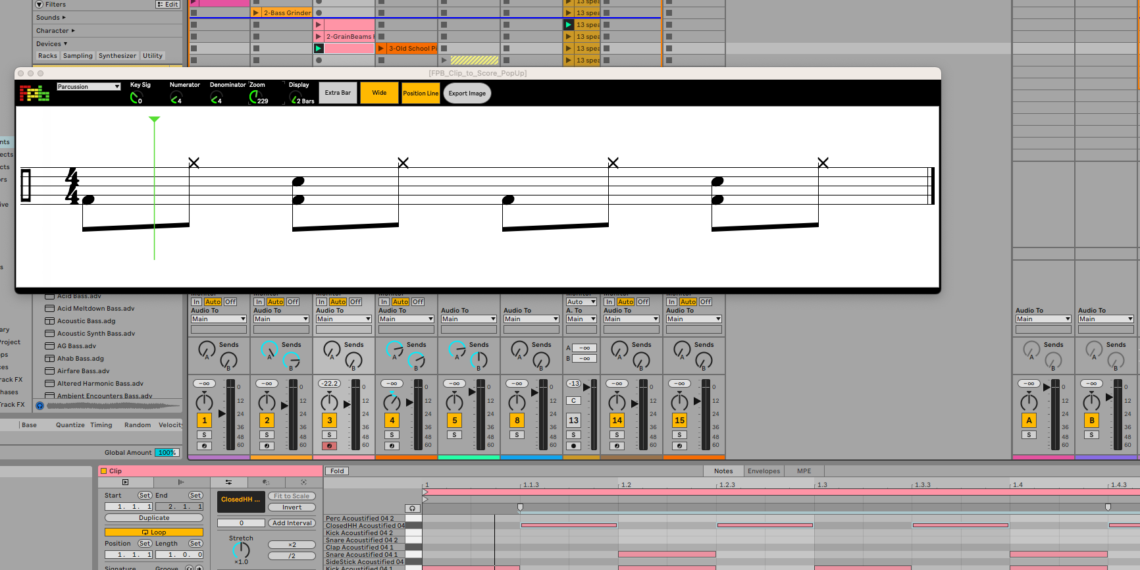Toggle the Position Line button

[420, 93]
